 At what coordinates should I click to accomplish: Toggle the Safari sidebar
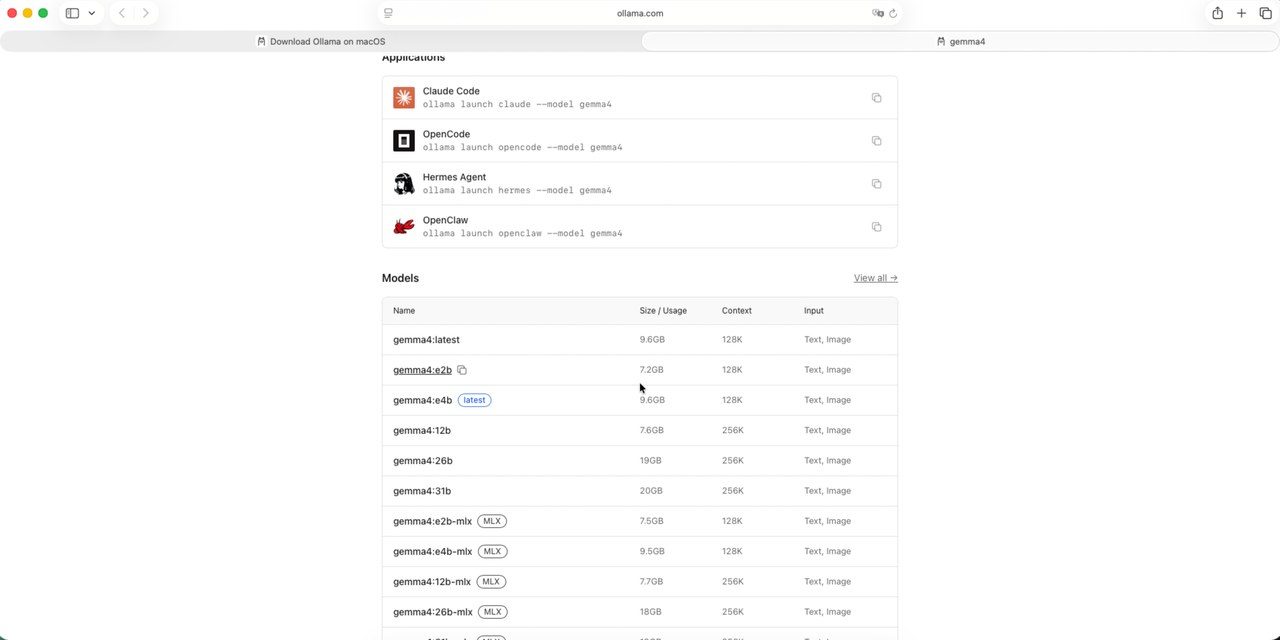pyautogui.click(x=72, y=13)
